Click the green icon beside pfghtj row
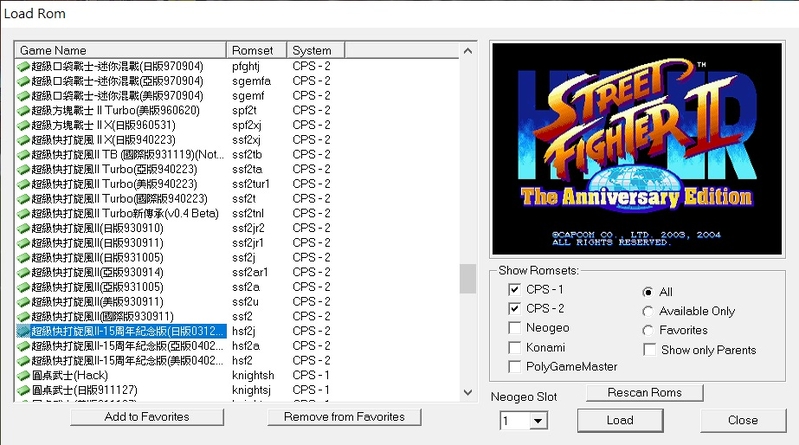The width and height of the screenshot is (799, 445). pyautogui.click(x=23, y=66)
